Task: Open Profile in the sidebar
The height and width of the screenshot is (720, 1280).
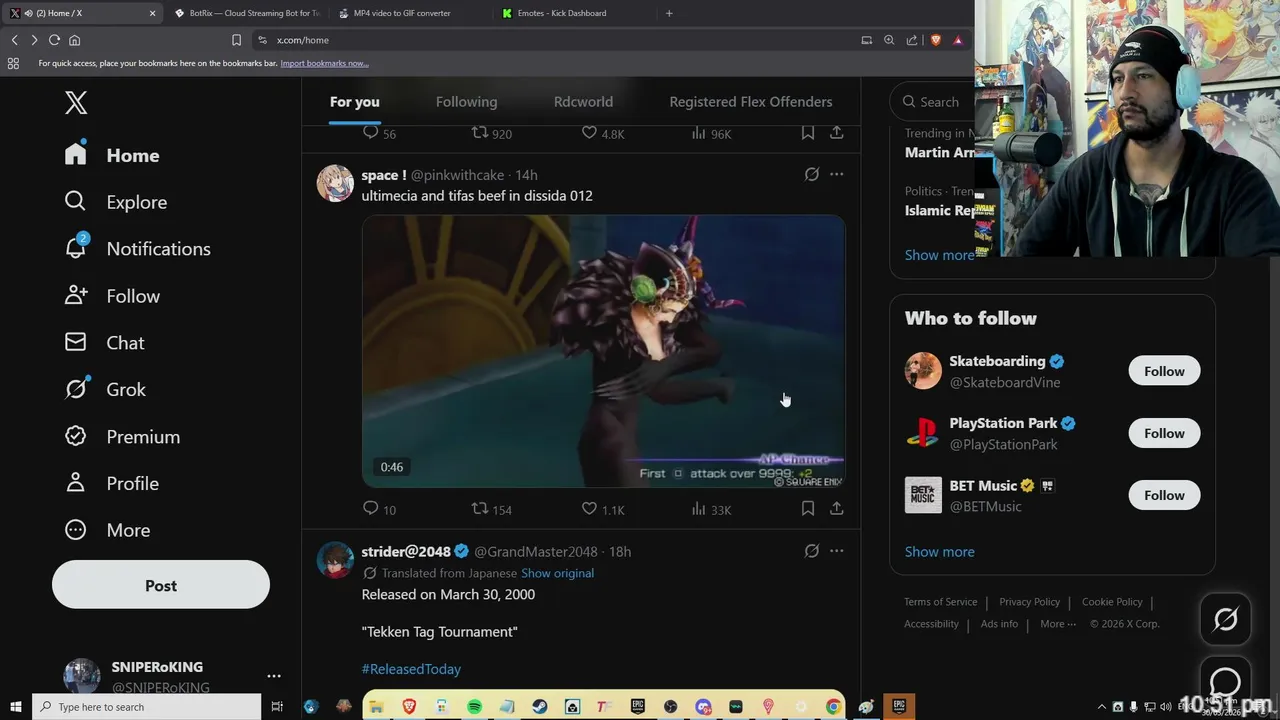Action: click(112, 483)
